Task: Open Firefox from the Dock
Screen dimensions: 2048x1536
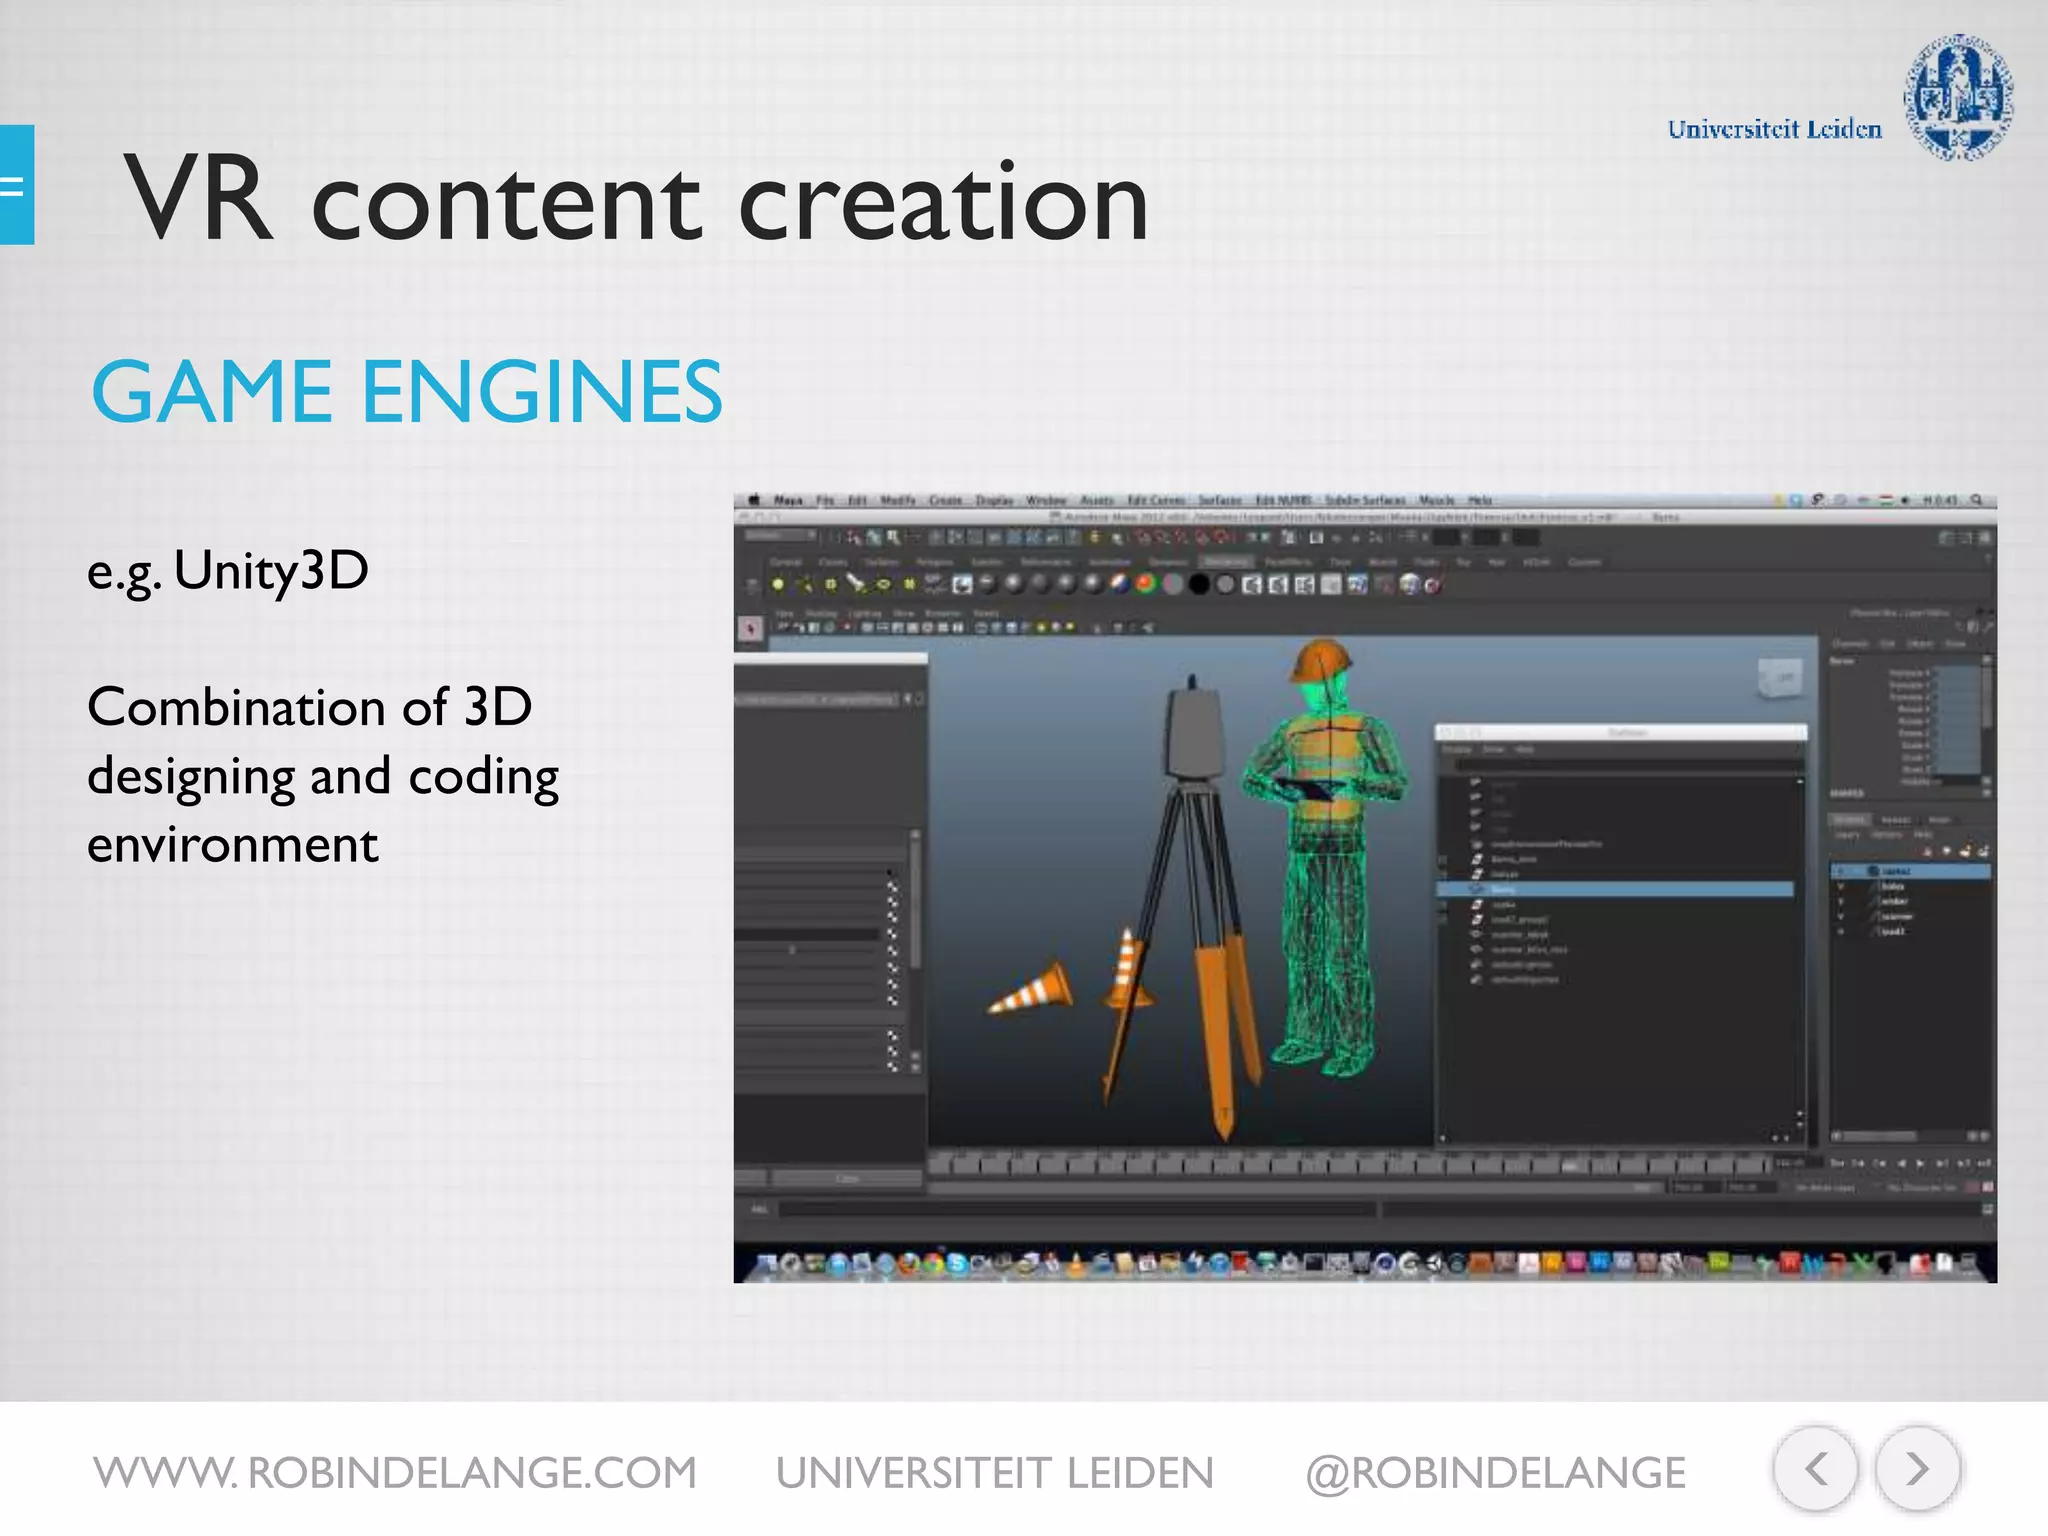Action: (909, 1264)
